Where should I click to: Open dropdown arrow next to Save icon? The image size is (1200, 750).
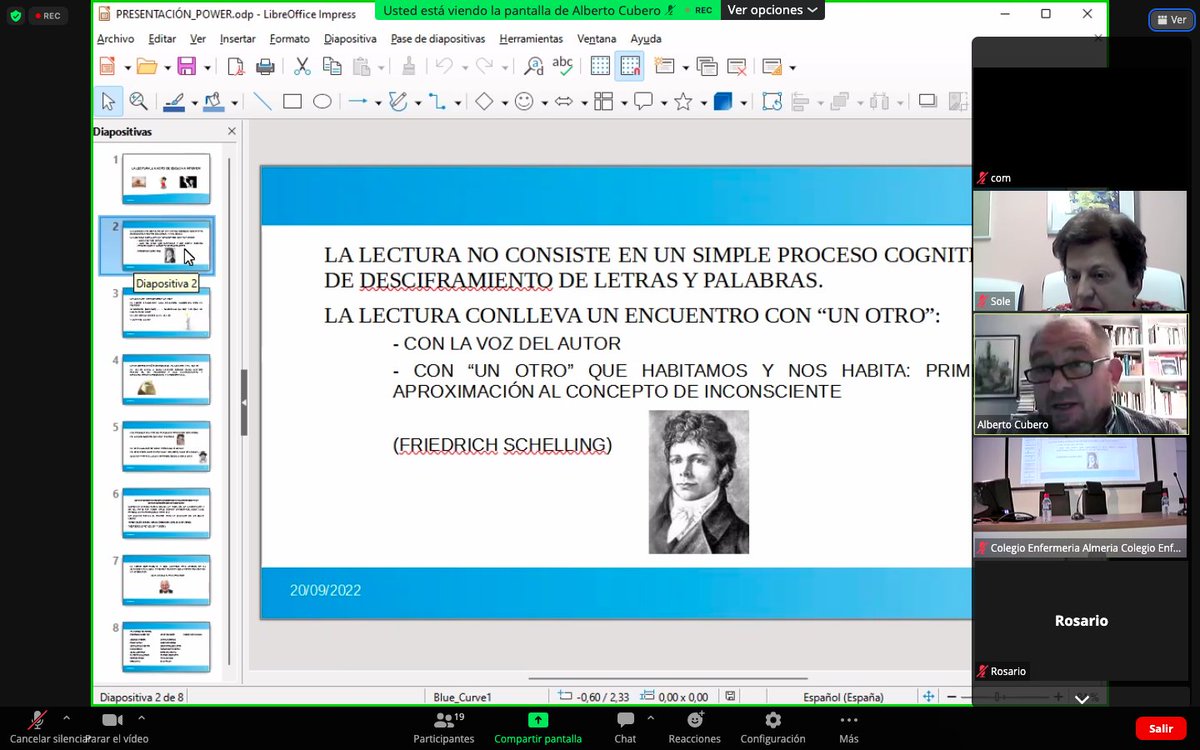point(207,68)
